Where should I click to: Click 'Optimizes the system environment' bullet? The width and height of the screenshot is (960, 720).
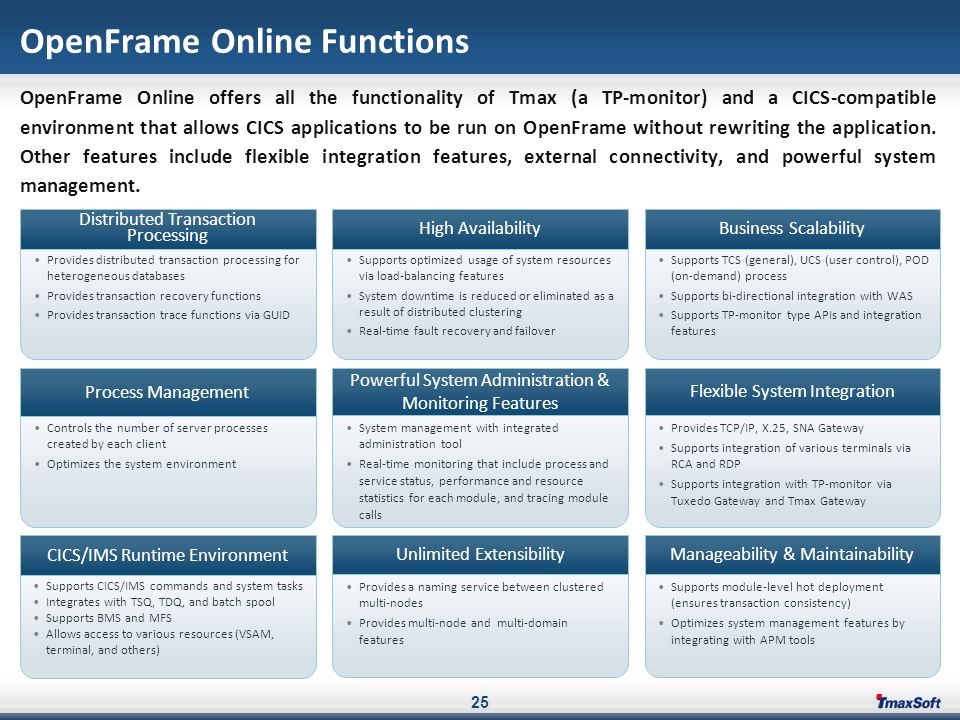pos(141,463)
